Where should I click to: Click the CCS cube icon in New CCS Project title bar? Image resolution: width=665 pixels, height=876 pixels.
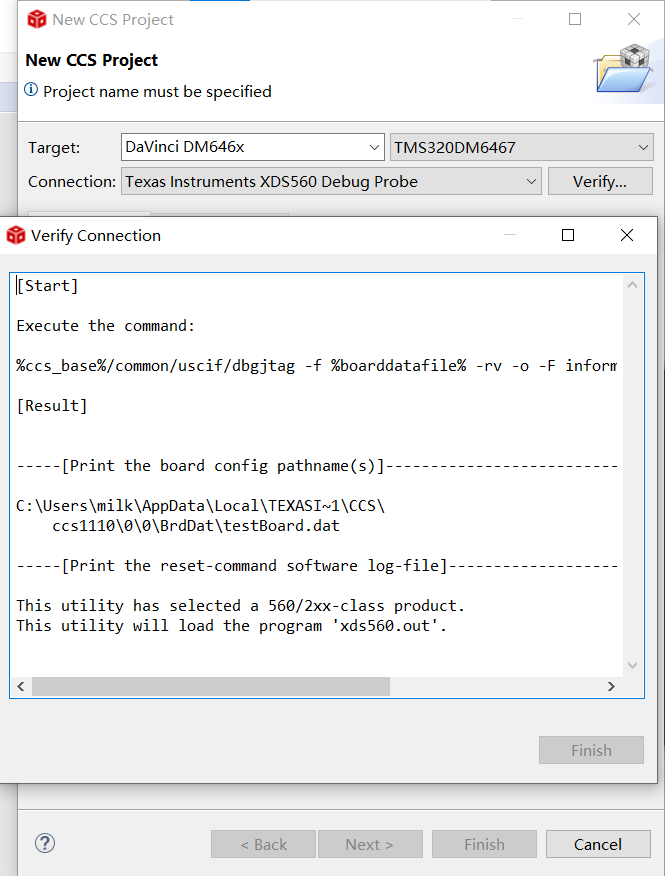click(37, 19)
